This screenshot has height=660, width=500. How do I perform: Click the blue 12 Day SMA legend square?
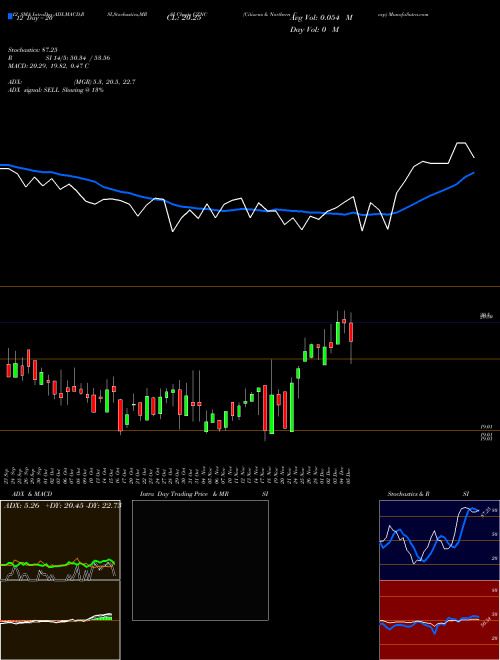click(11, 17)
